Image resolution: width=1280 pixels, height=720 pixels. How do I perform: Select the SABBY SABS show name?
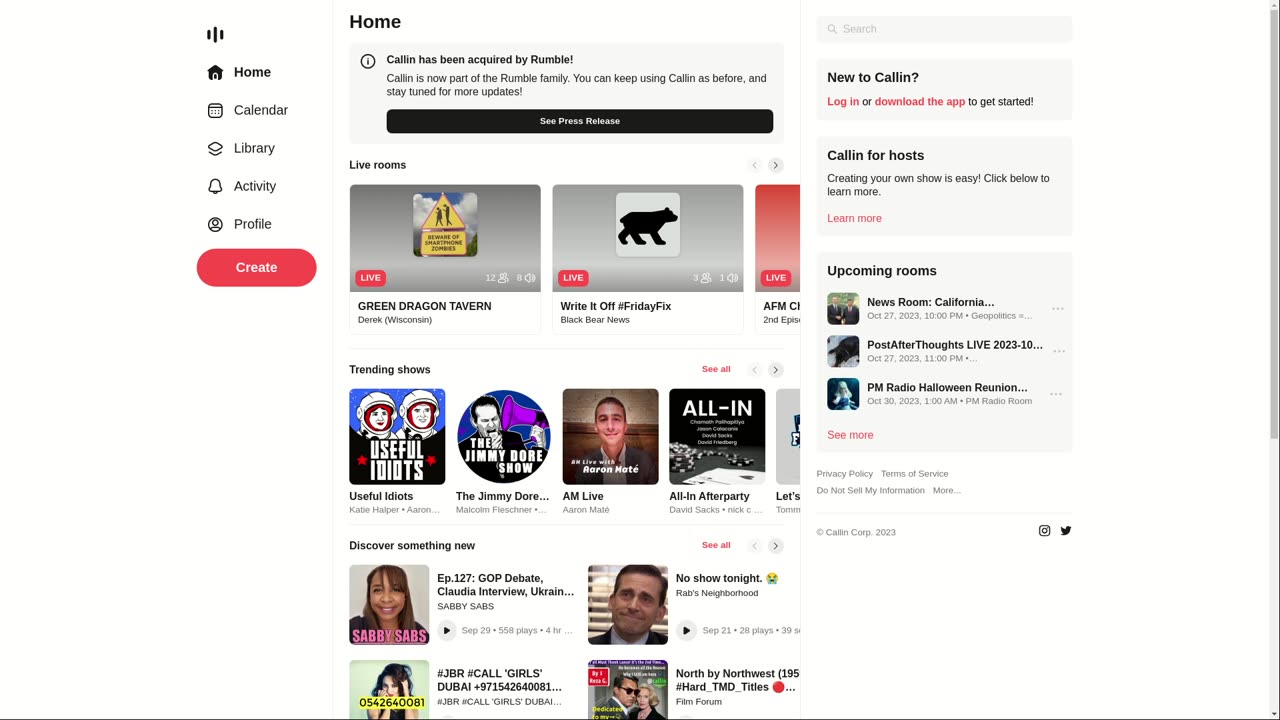point(465,607)
